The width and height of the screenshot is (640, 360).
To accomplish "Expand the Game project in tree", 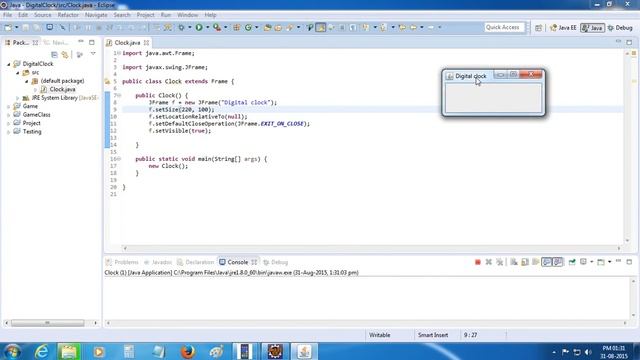I will 9,106.
